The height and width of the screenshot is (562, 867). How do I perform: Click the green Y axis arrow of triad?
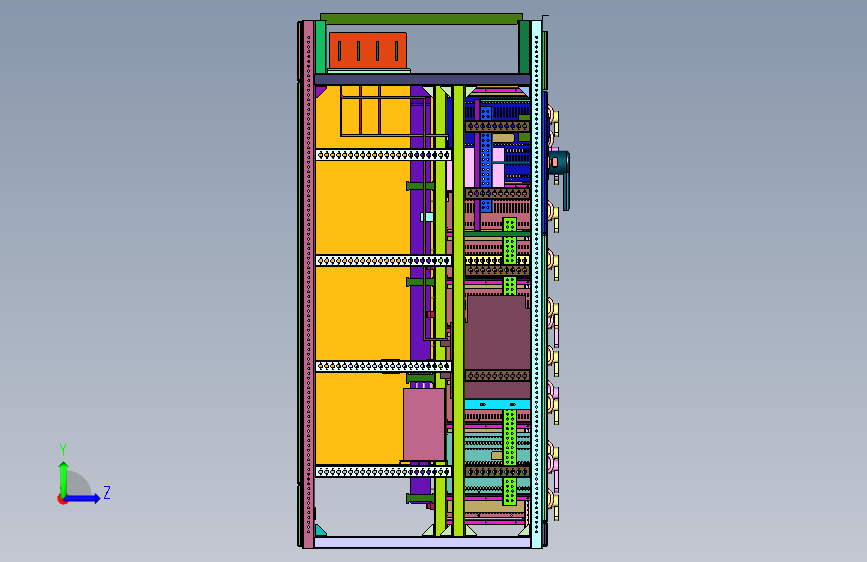pyautogui.click(x=63, y=479)
